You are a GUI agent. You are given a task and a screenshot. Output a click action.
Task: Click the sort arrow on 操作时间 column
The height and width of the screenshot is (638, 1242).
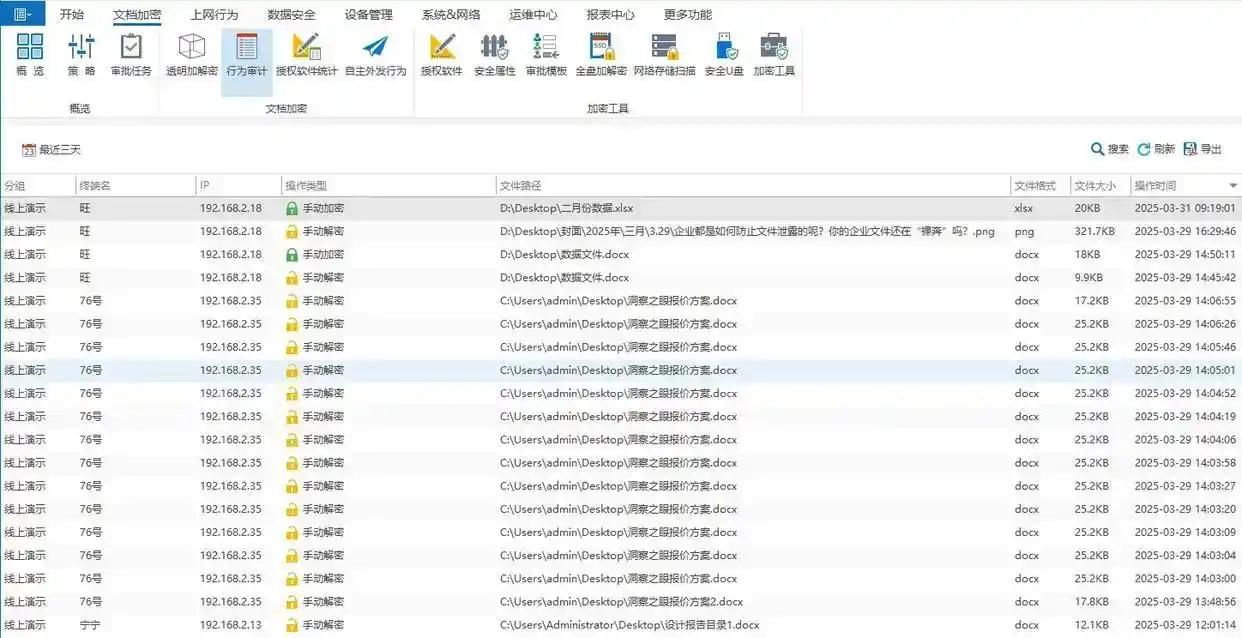pyautogui.click(x=1232, y=186)
